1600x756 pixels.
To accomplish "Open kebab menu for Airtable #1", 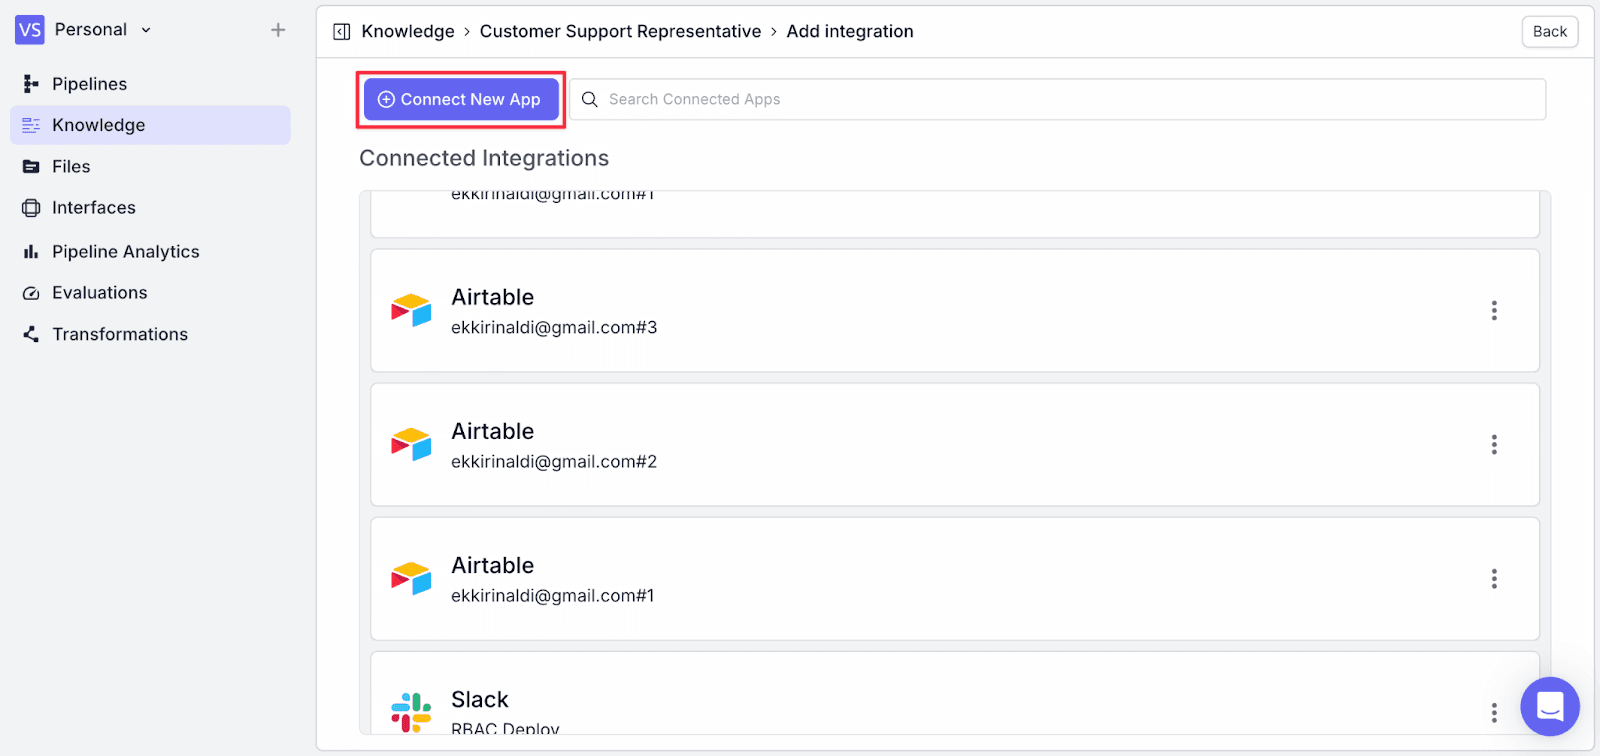I will [x=1494, y=578].
